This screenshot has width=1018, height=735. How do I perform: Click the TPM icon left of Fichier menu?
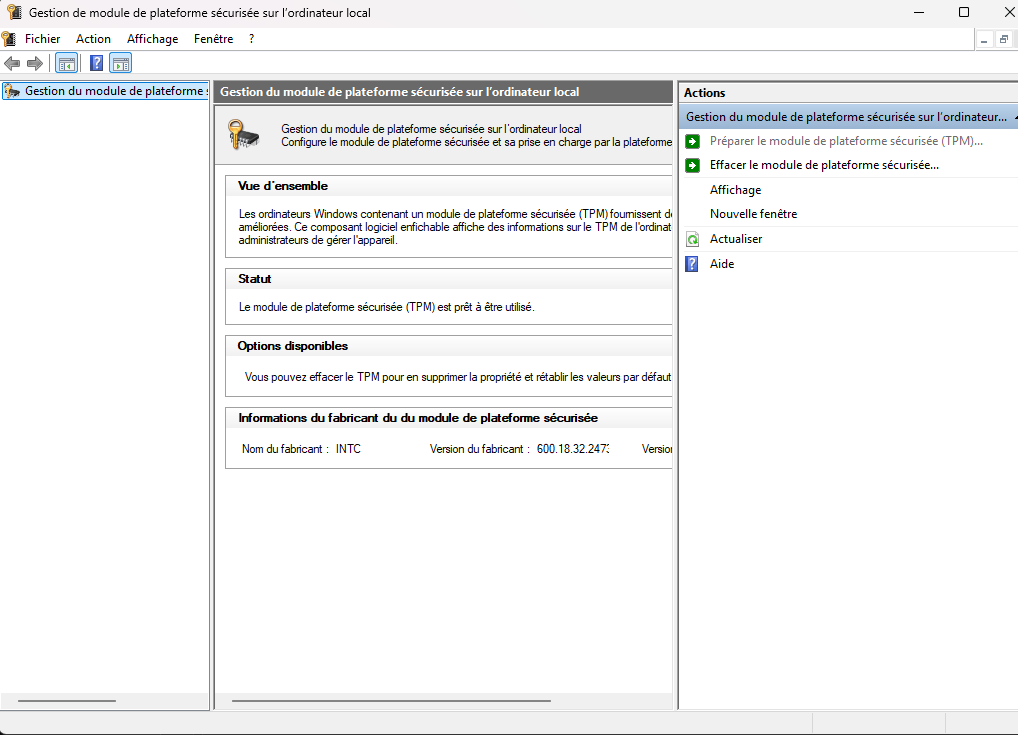click(9, 39)
